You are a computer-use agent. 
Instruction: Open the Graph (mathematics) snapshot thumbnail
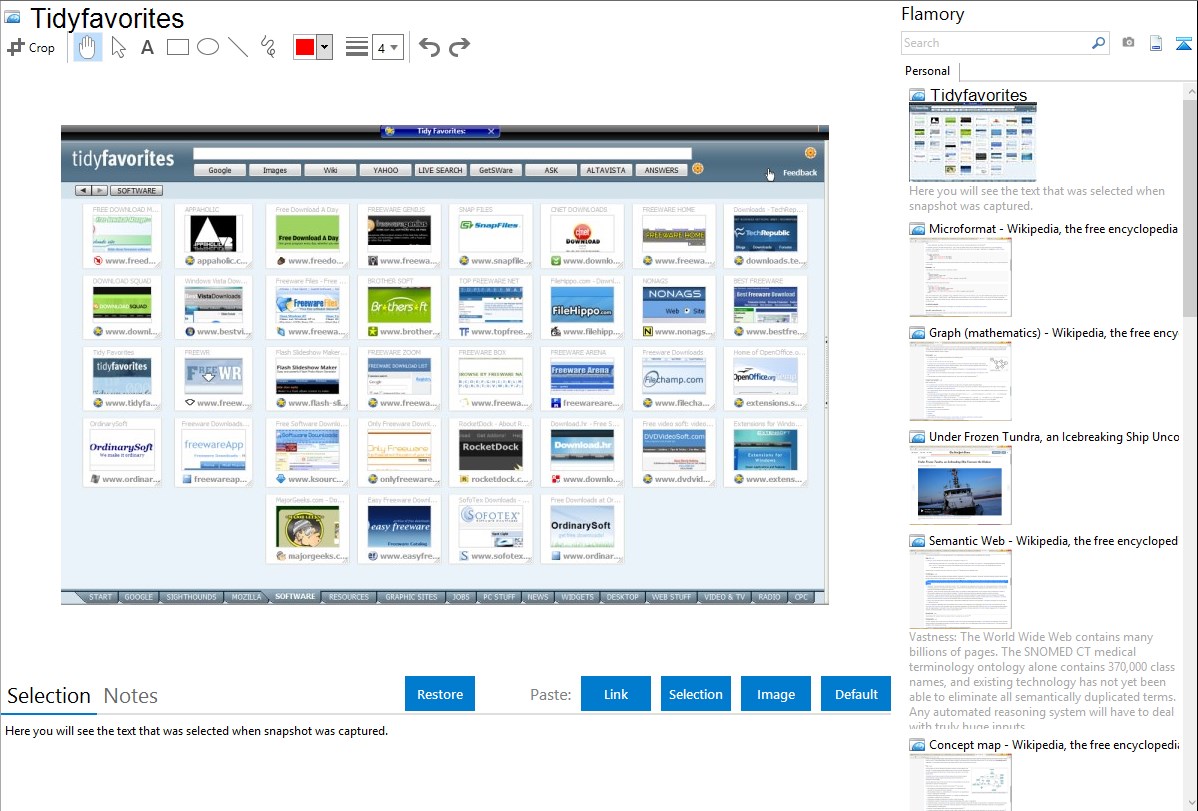point(960,381)
